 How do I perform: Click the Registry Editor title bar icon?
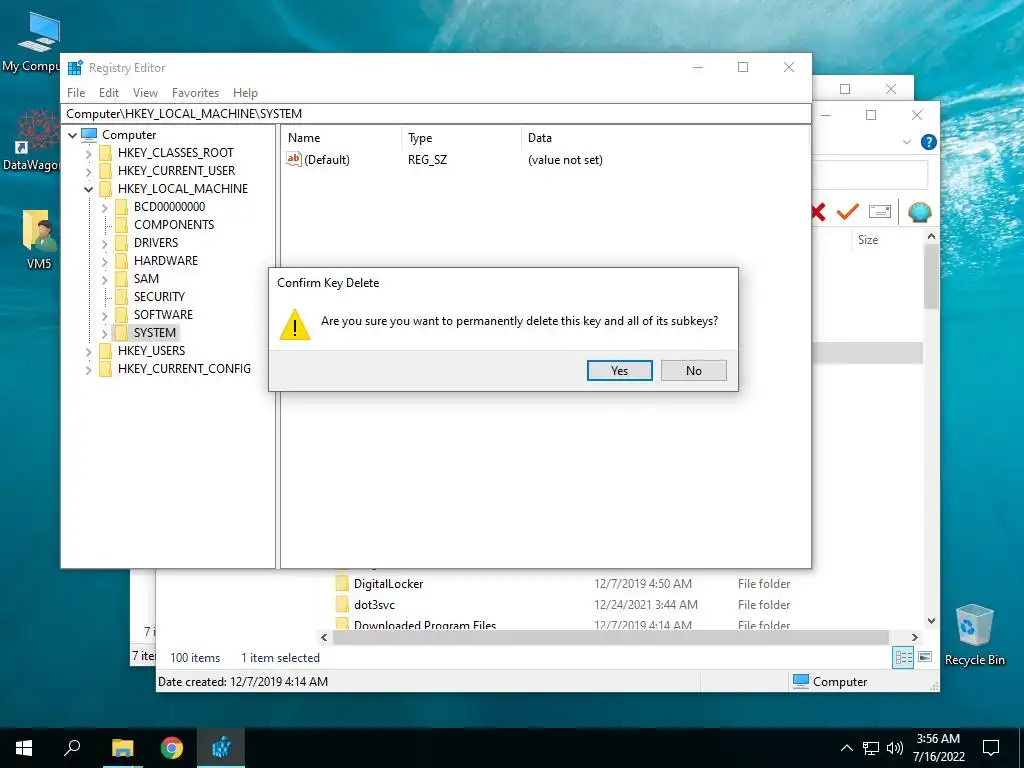point(75,67)
